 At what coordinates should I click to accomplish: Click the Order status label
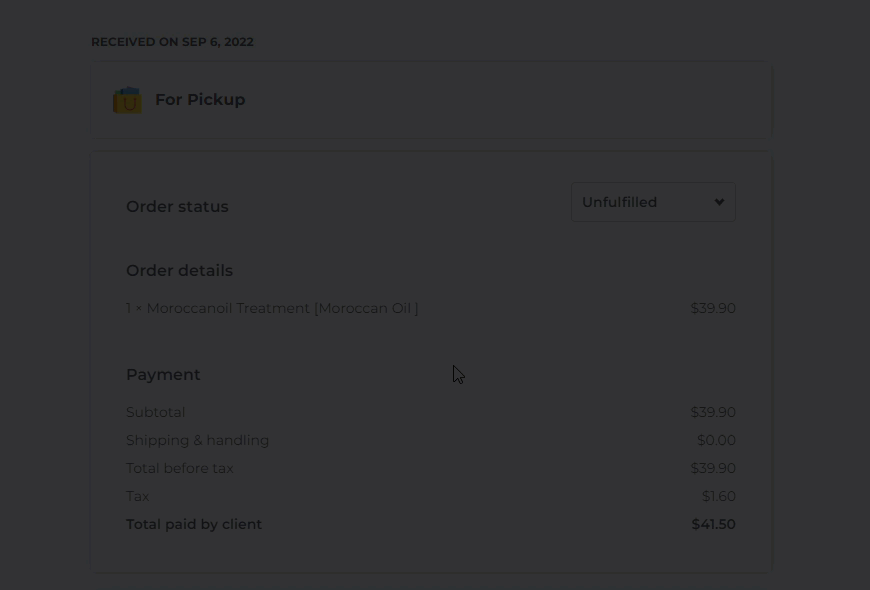pyautogui.click(x=177, y=206)
